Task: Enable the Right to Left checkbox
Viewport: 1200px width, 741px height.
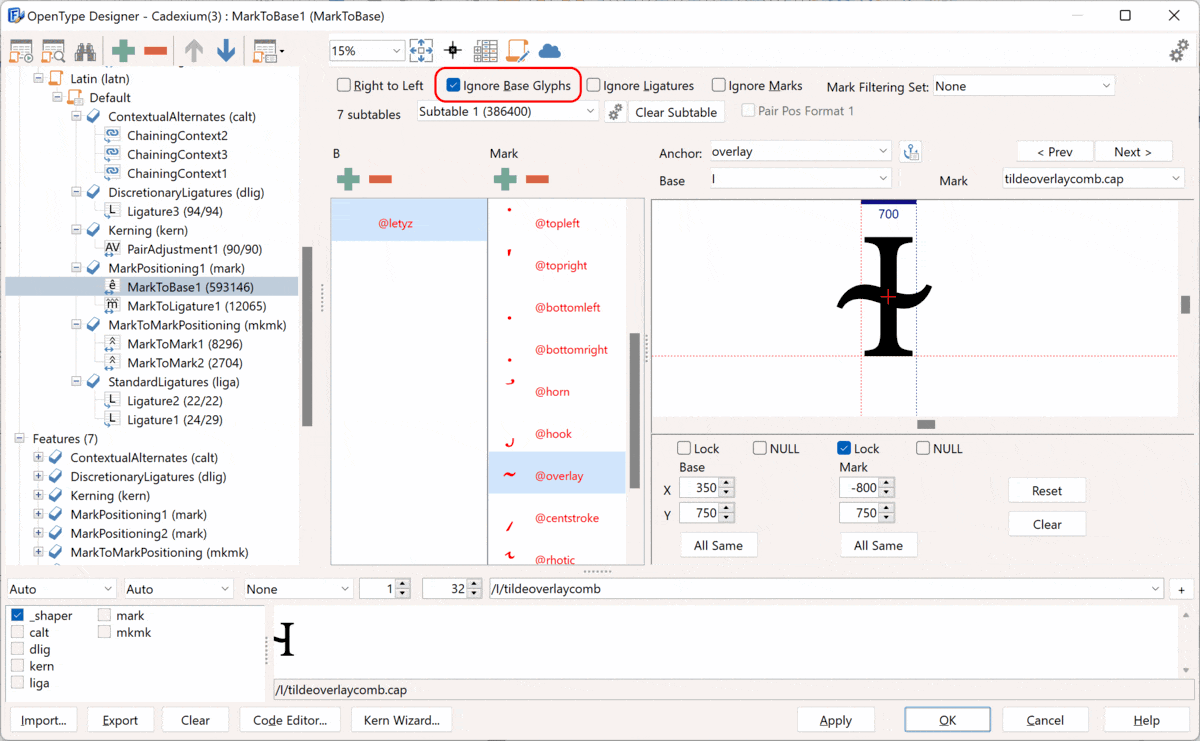Action: 344,86
